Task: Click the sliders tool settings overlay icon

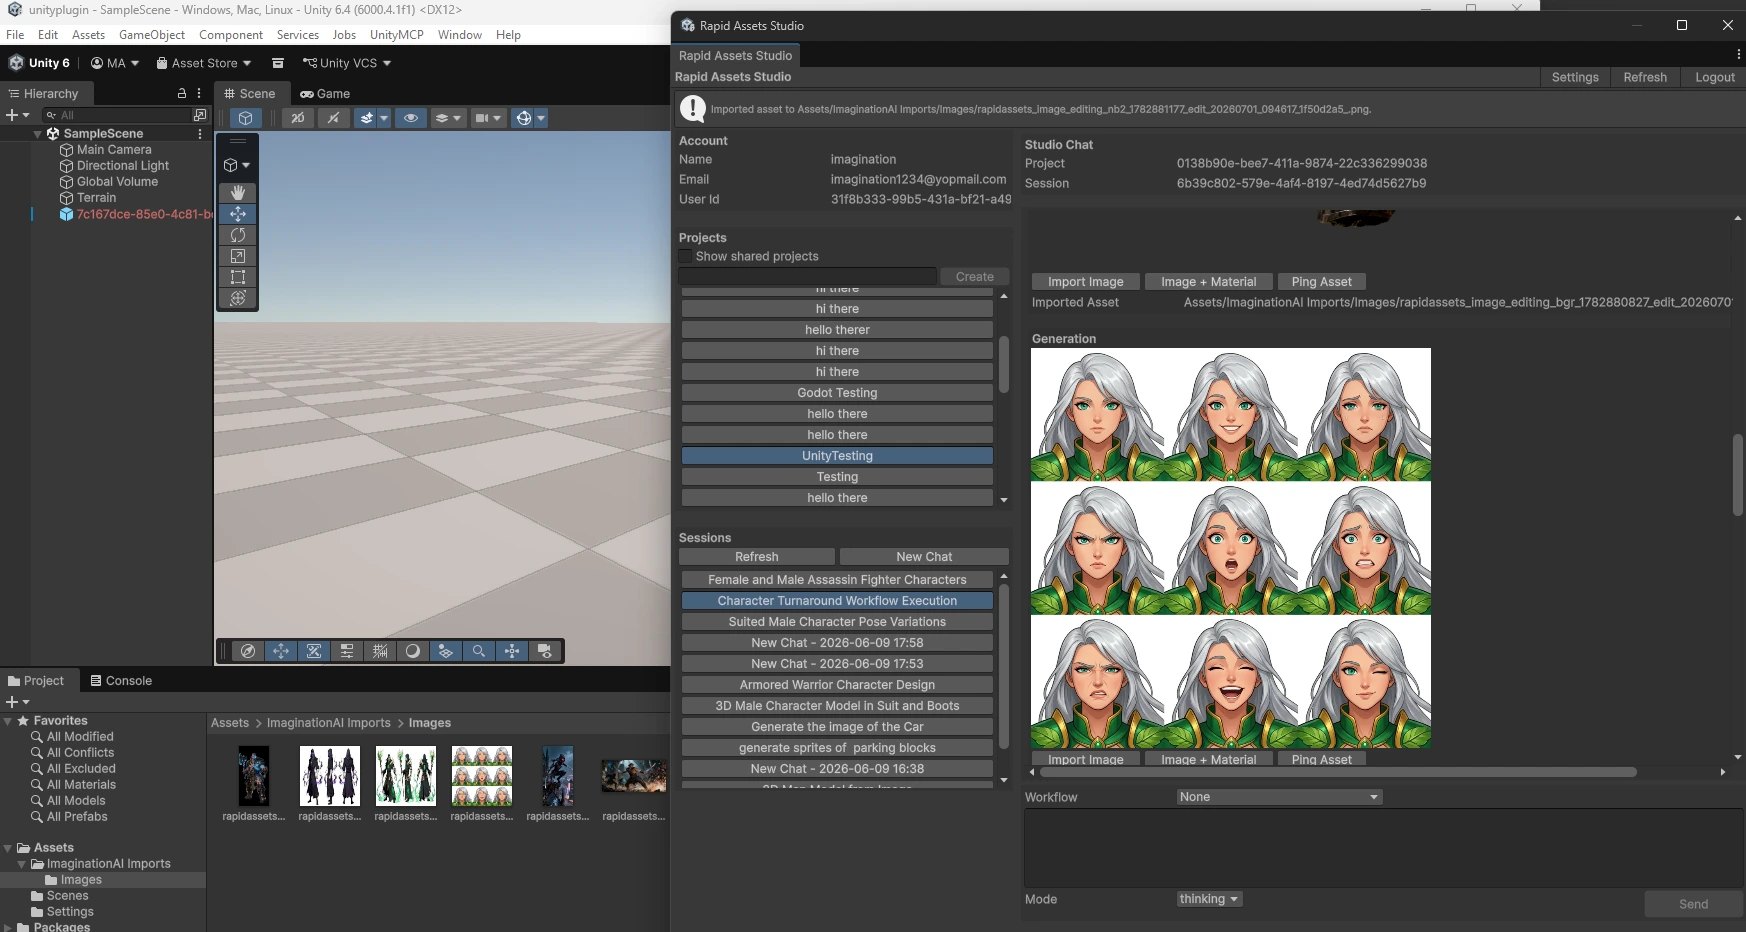Action: pos(347,651)
